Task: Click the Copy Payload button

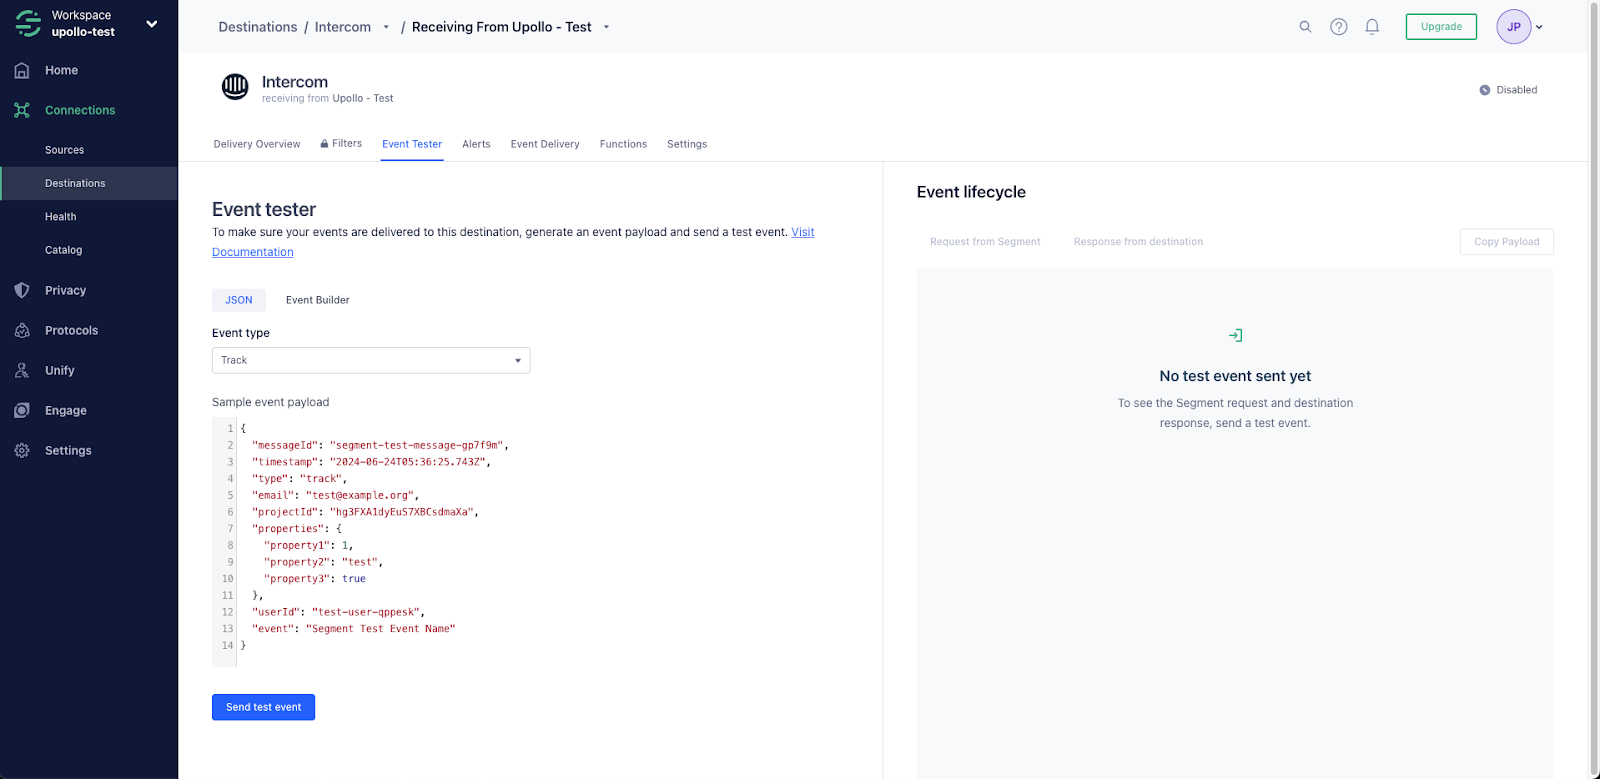Action: click(1506, 242)
